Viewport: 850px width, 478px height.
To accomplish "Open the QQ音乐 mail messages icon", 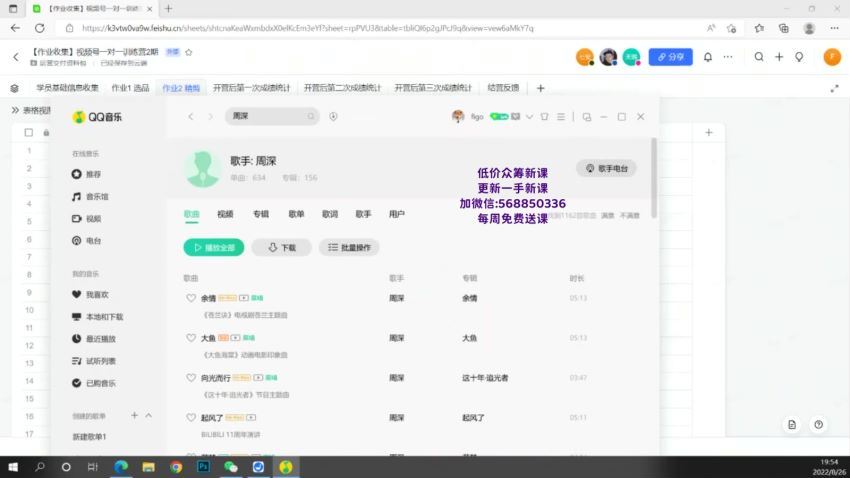I will click(x=516, y=117).
